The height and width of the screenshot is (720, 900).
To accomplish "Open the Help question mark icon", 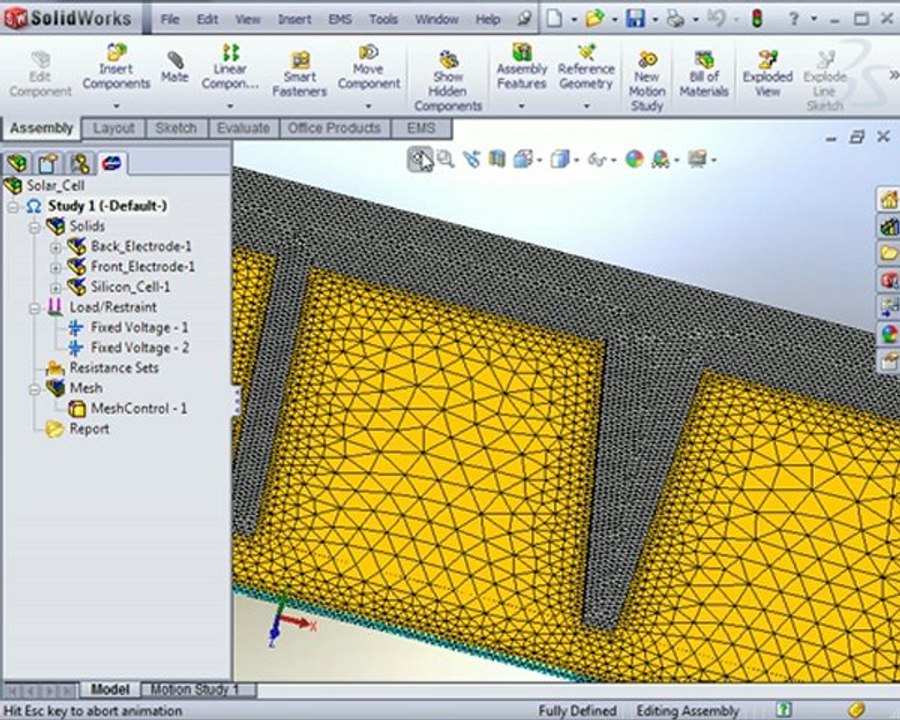I will (793, 19).
